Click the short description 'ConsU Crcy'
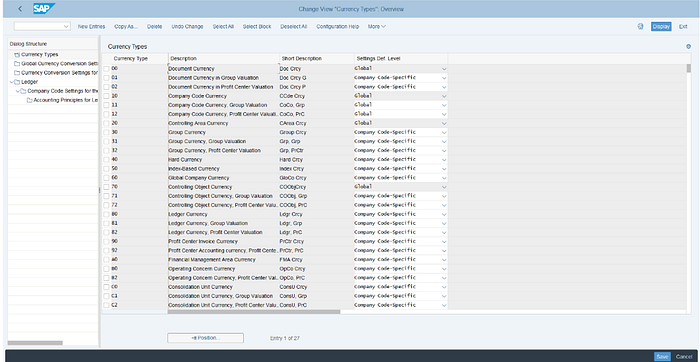Screen dimensions: 700x362 pyautogui.click(x=293, y=287)
